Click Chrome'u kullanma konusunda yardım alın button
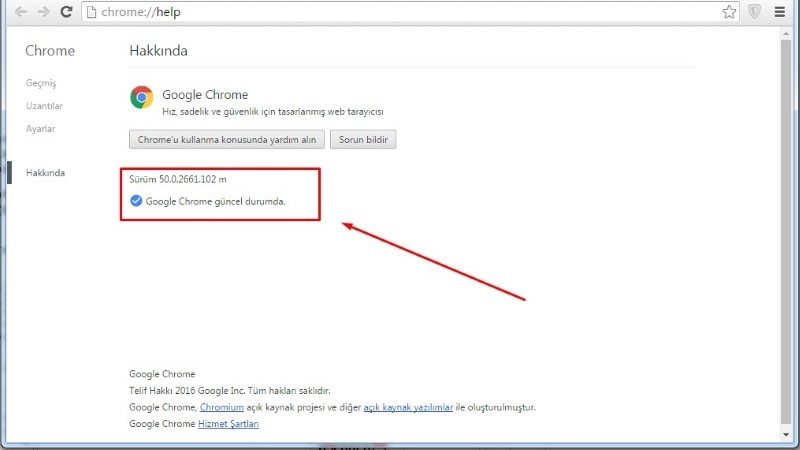Screen dimensions: 800x450 pyautogui.click(x=227, y=139)
